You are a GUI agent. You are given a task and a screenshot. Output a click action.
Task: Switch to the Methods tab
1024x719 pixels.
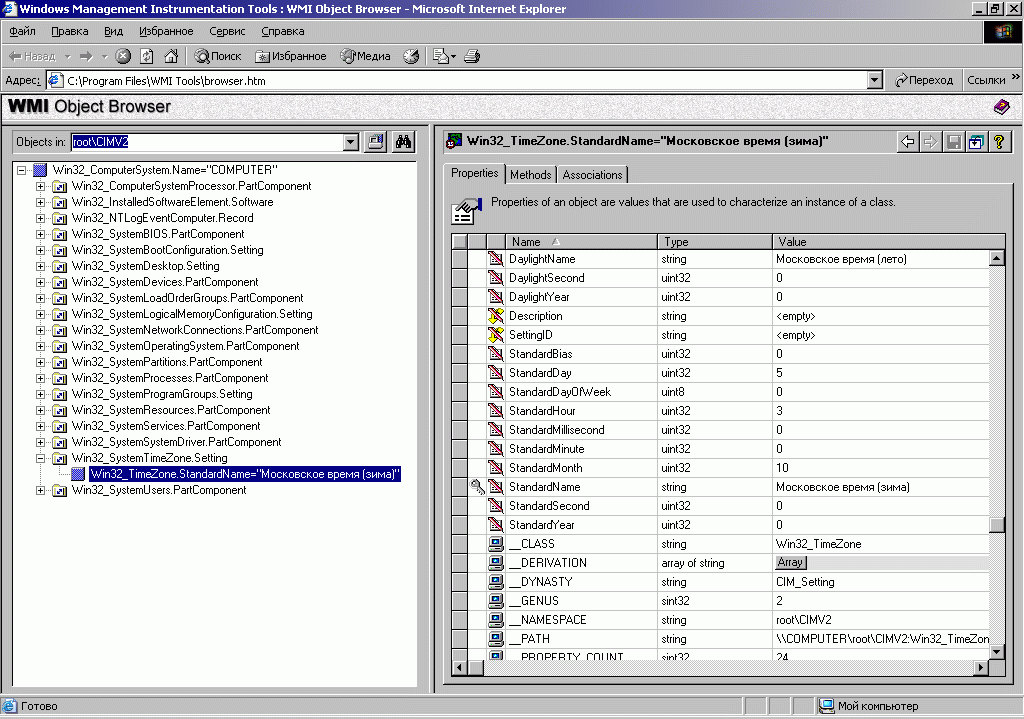[530, 174]
